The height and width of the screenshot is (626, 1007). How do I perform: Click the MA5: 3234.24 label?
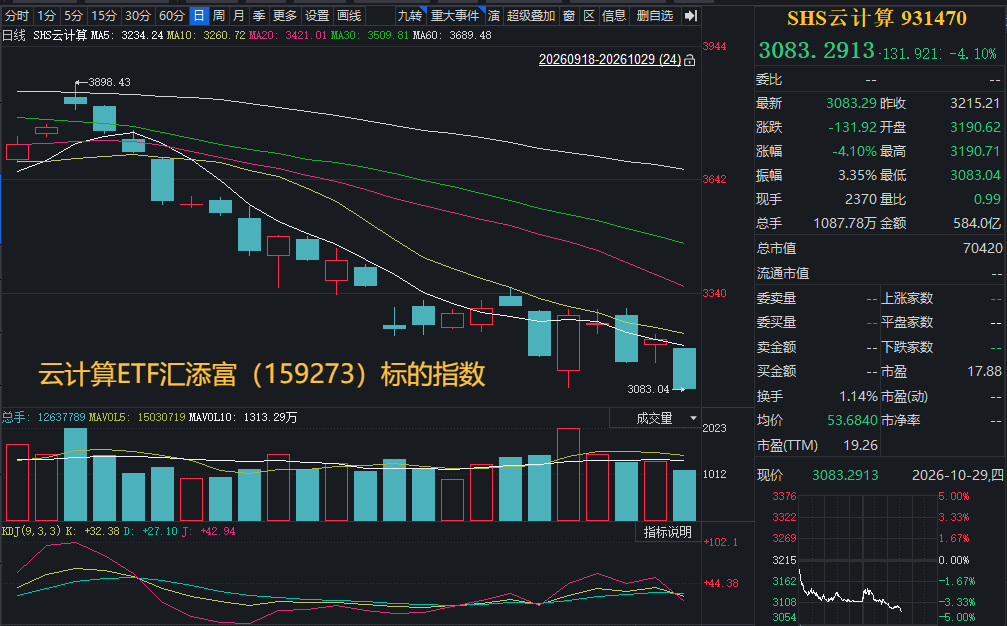pos(127,35)
